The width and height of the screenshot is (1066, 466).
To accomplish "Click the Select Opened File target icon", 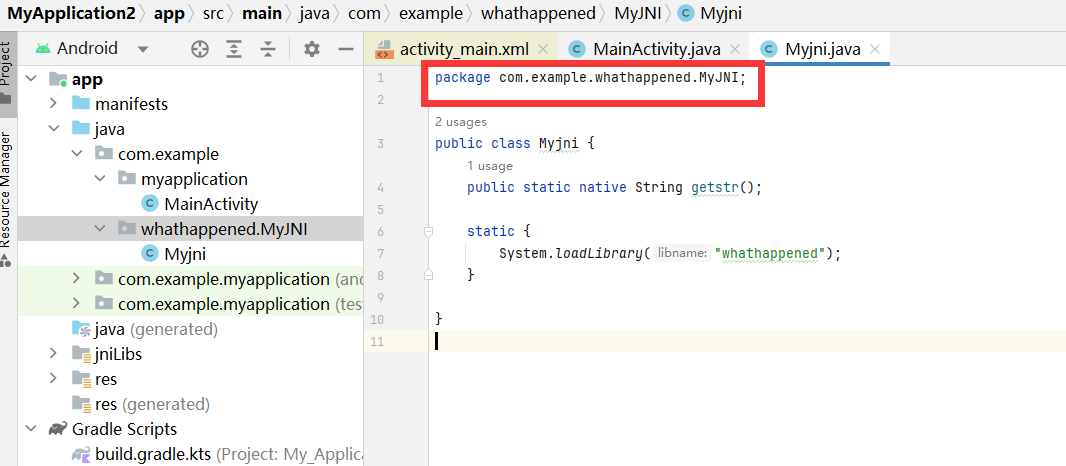I will pyautogui.click(x=200, y=49).
